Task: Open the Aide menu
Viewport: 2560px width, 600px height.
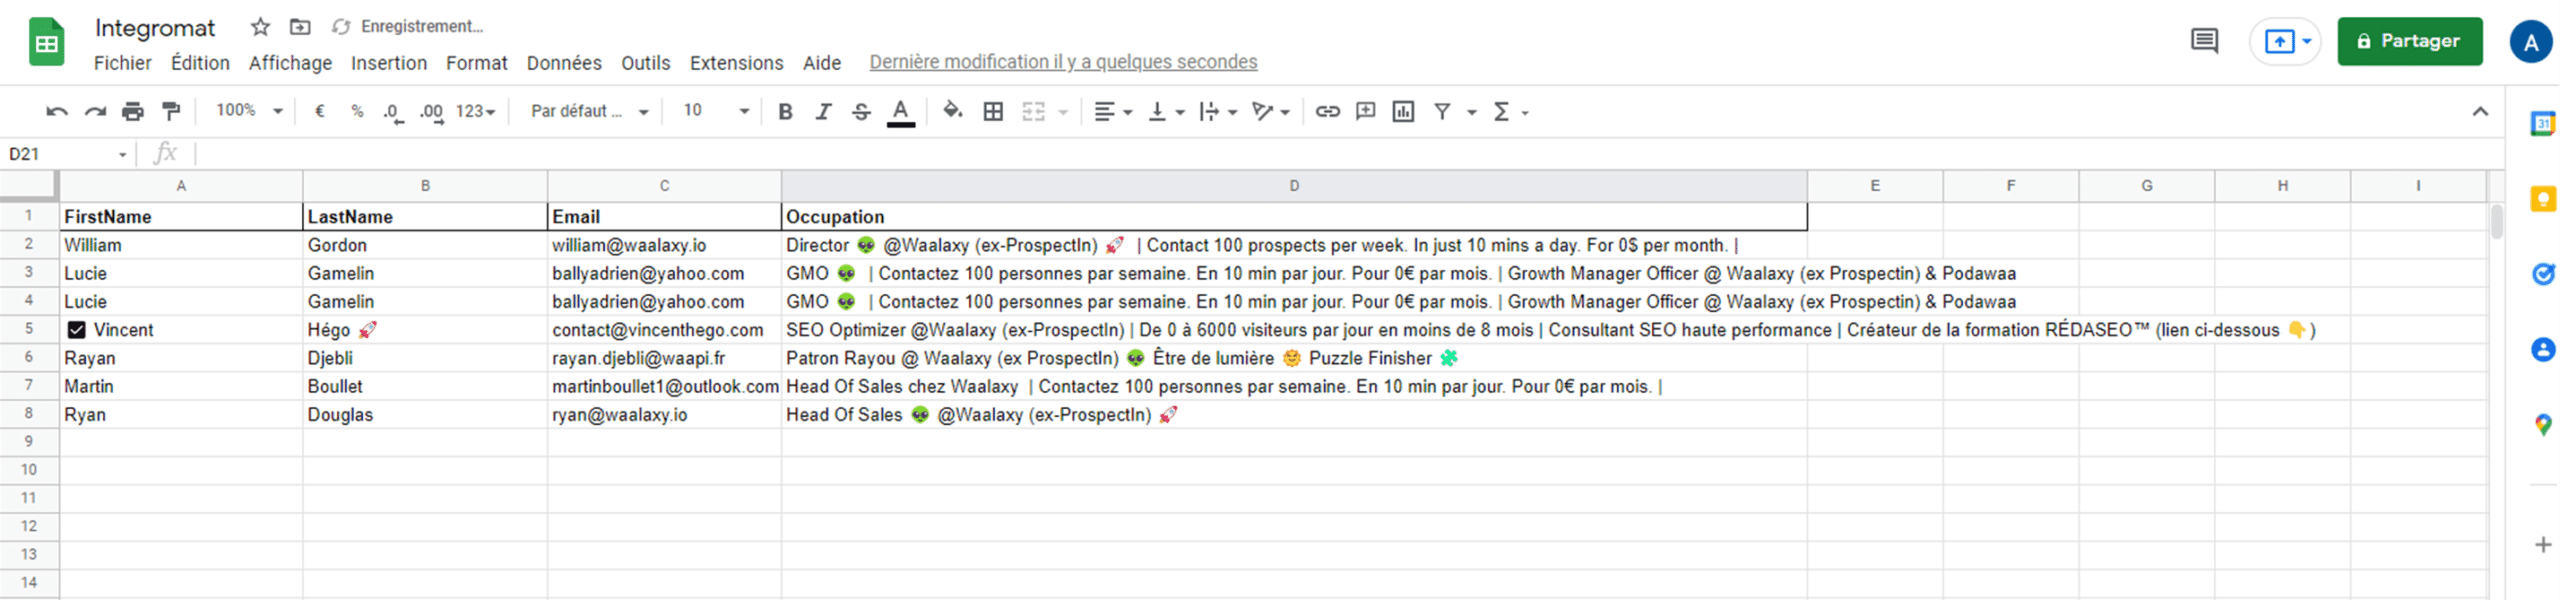Action: [x=821, y=63]
